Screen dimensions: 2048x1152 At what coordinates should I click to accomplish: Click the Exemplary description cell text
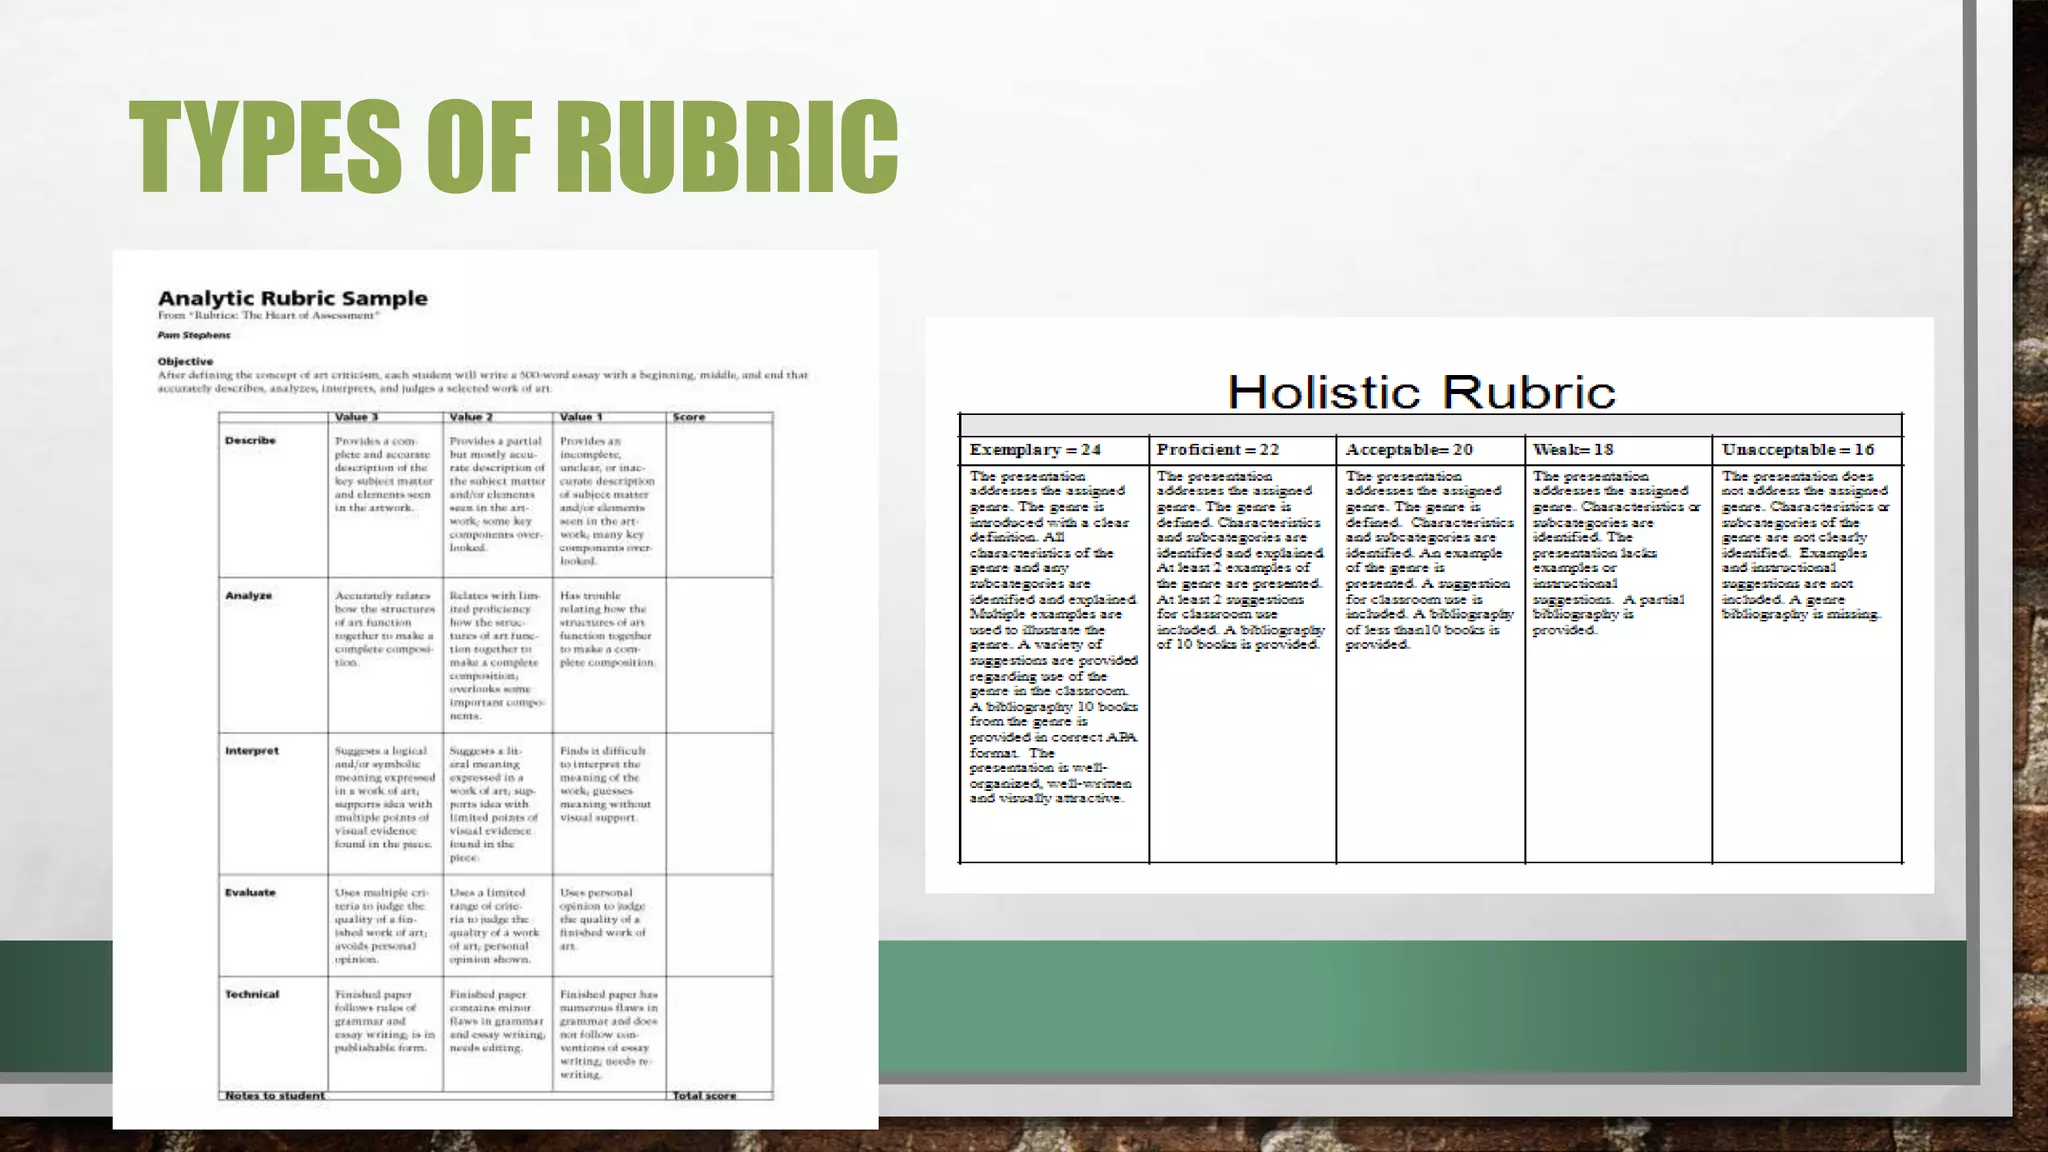point(1053,637)
